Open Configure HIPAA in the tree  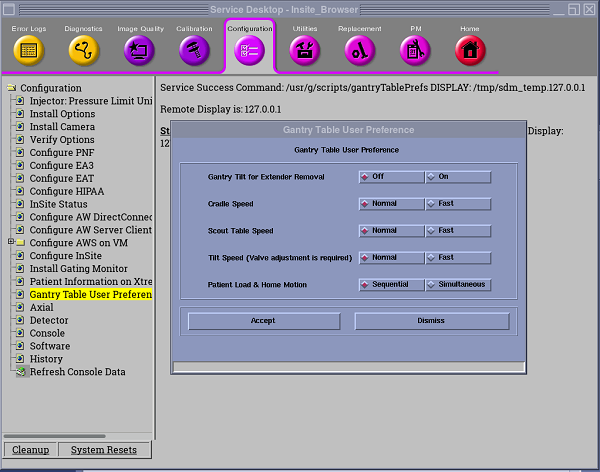(66, 191)
